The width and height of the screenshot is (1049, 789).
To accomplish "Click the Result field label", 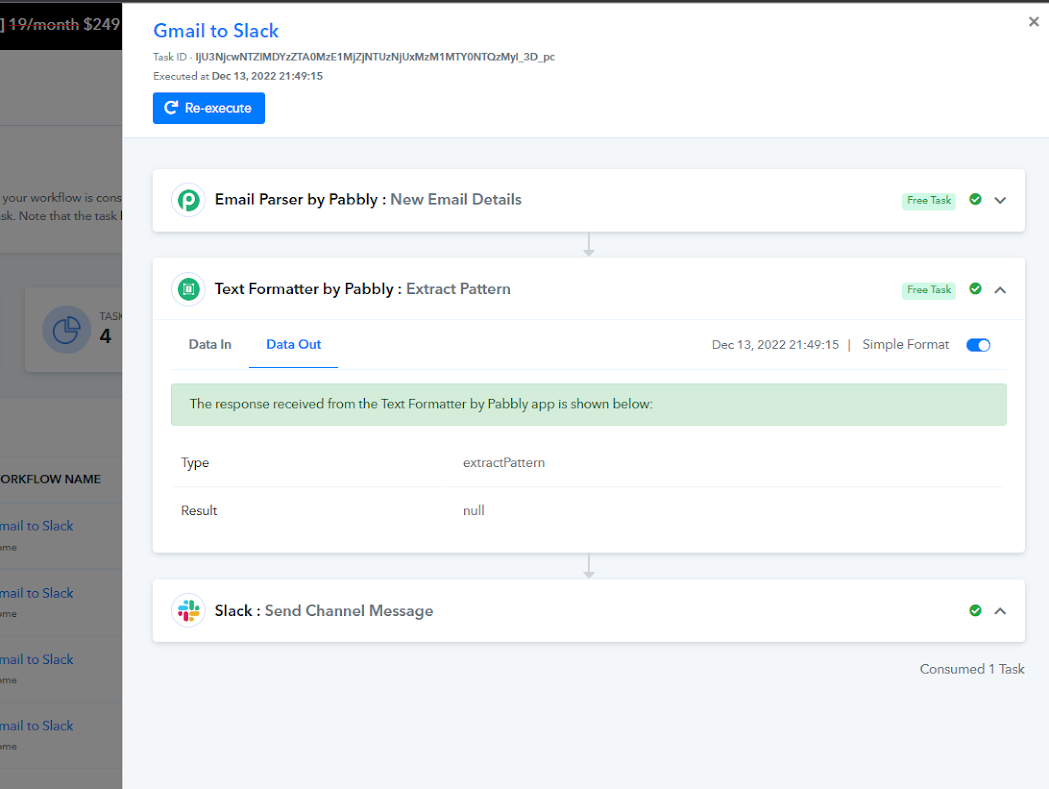I will (x=199, y=511).
